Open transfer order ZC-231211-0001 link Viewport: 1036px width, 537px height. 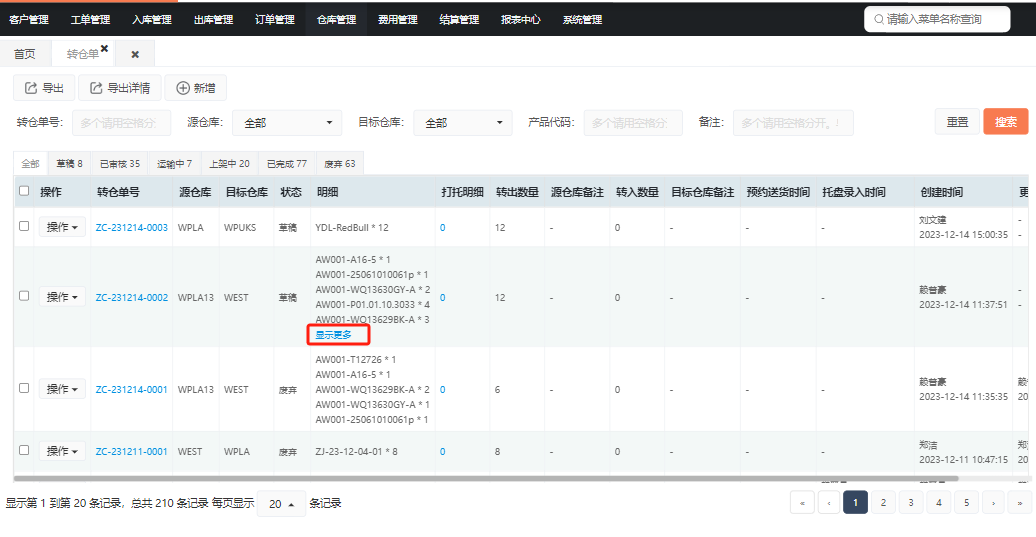[x=131, y=452]
